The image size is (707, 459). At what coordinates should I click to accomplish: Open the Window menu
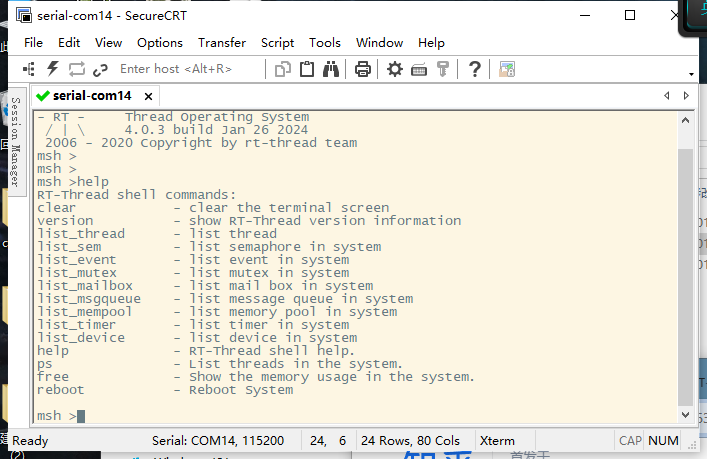coord(379,43)
